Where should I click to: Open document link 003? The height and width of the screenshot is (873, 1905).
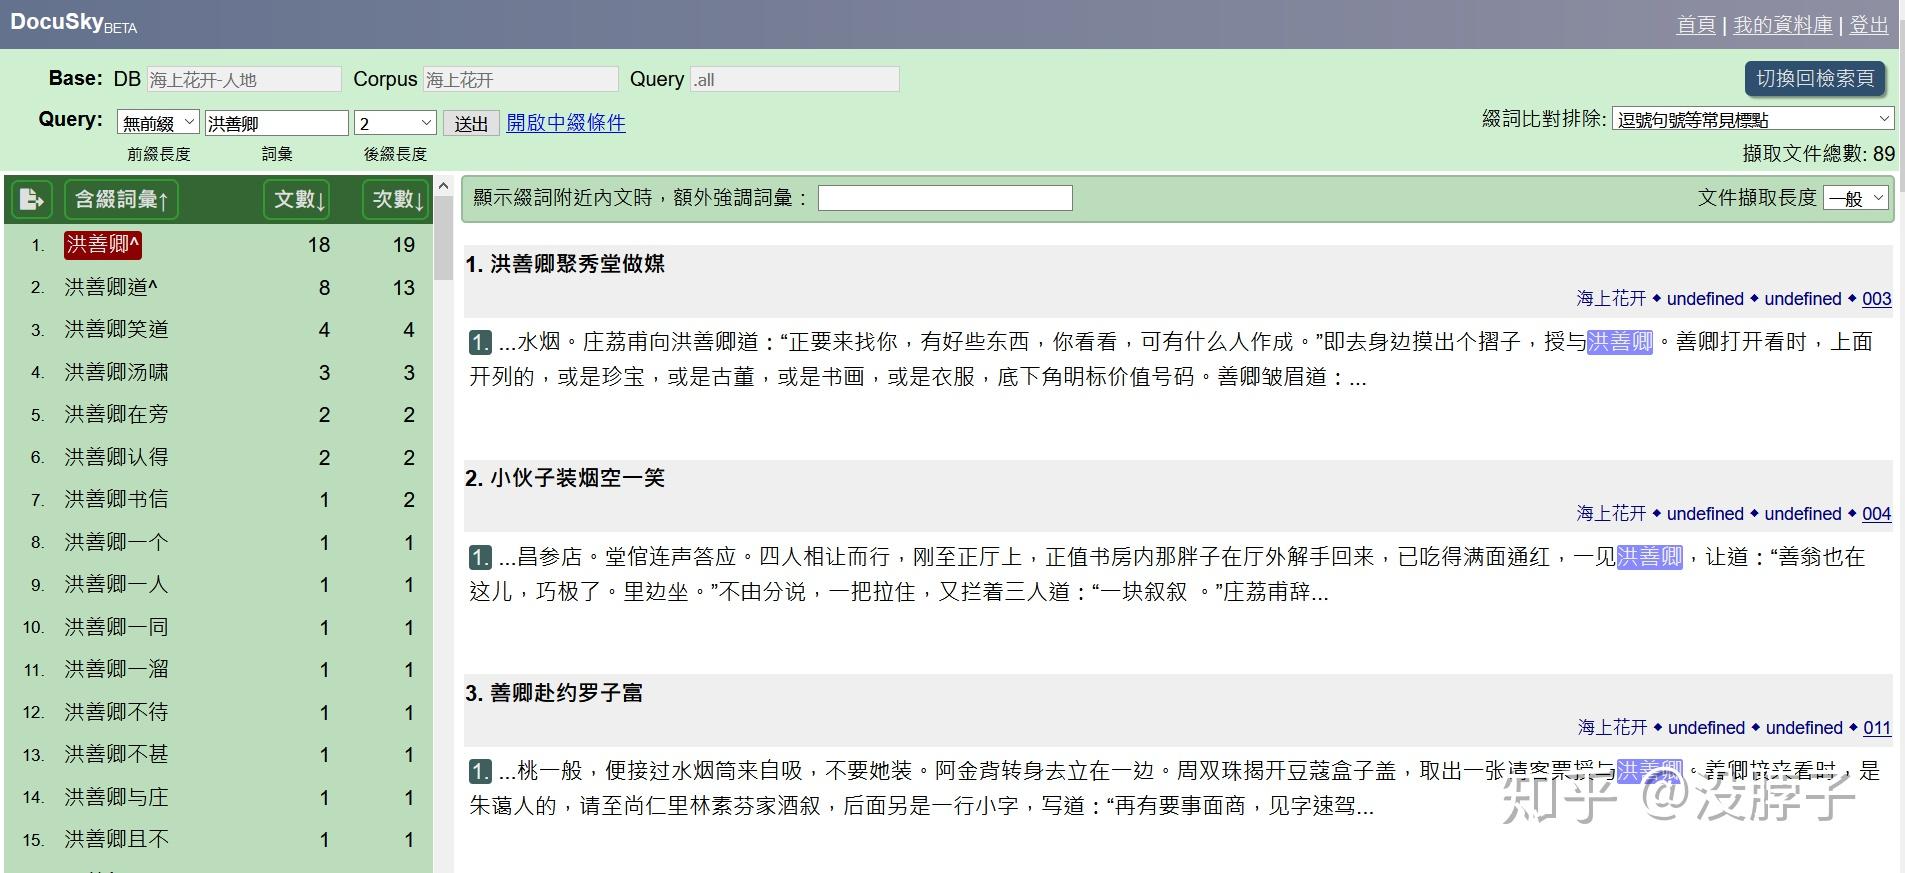(x=1876, y=299)
